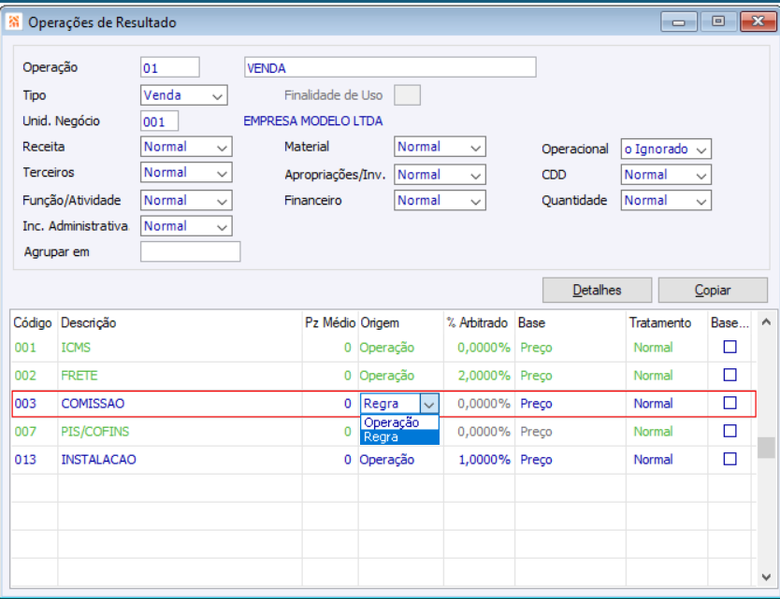This screenshot has width=780, height=599.
Task: Click the grid's vertical scrollbar thumb
Action: coord(766,447)
